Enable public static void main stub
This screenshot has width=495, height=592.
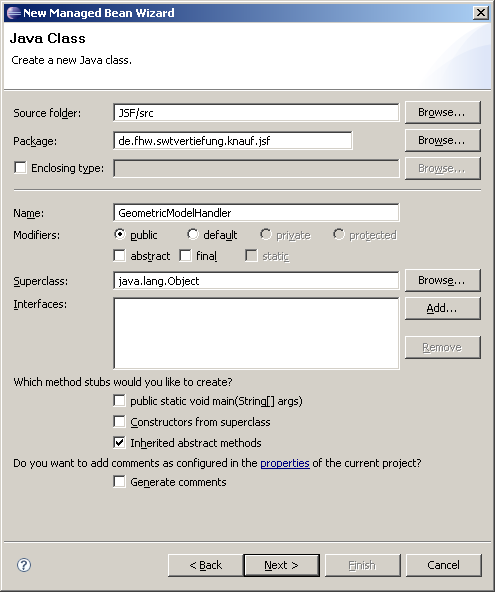point(119,401)
